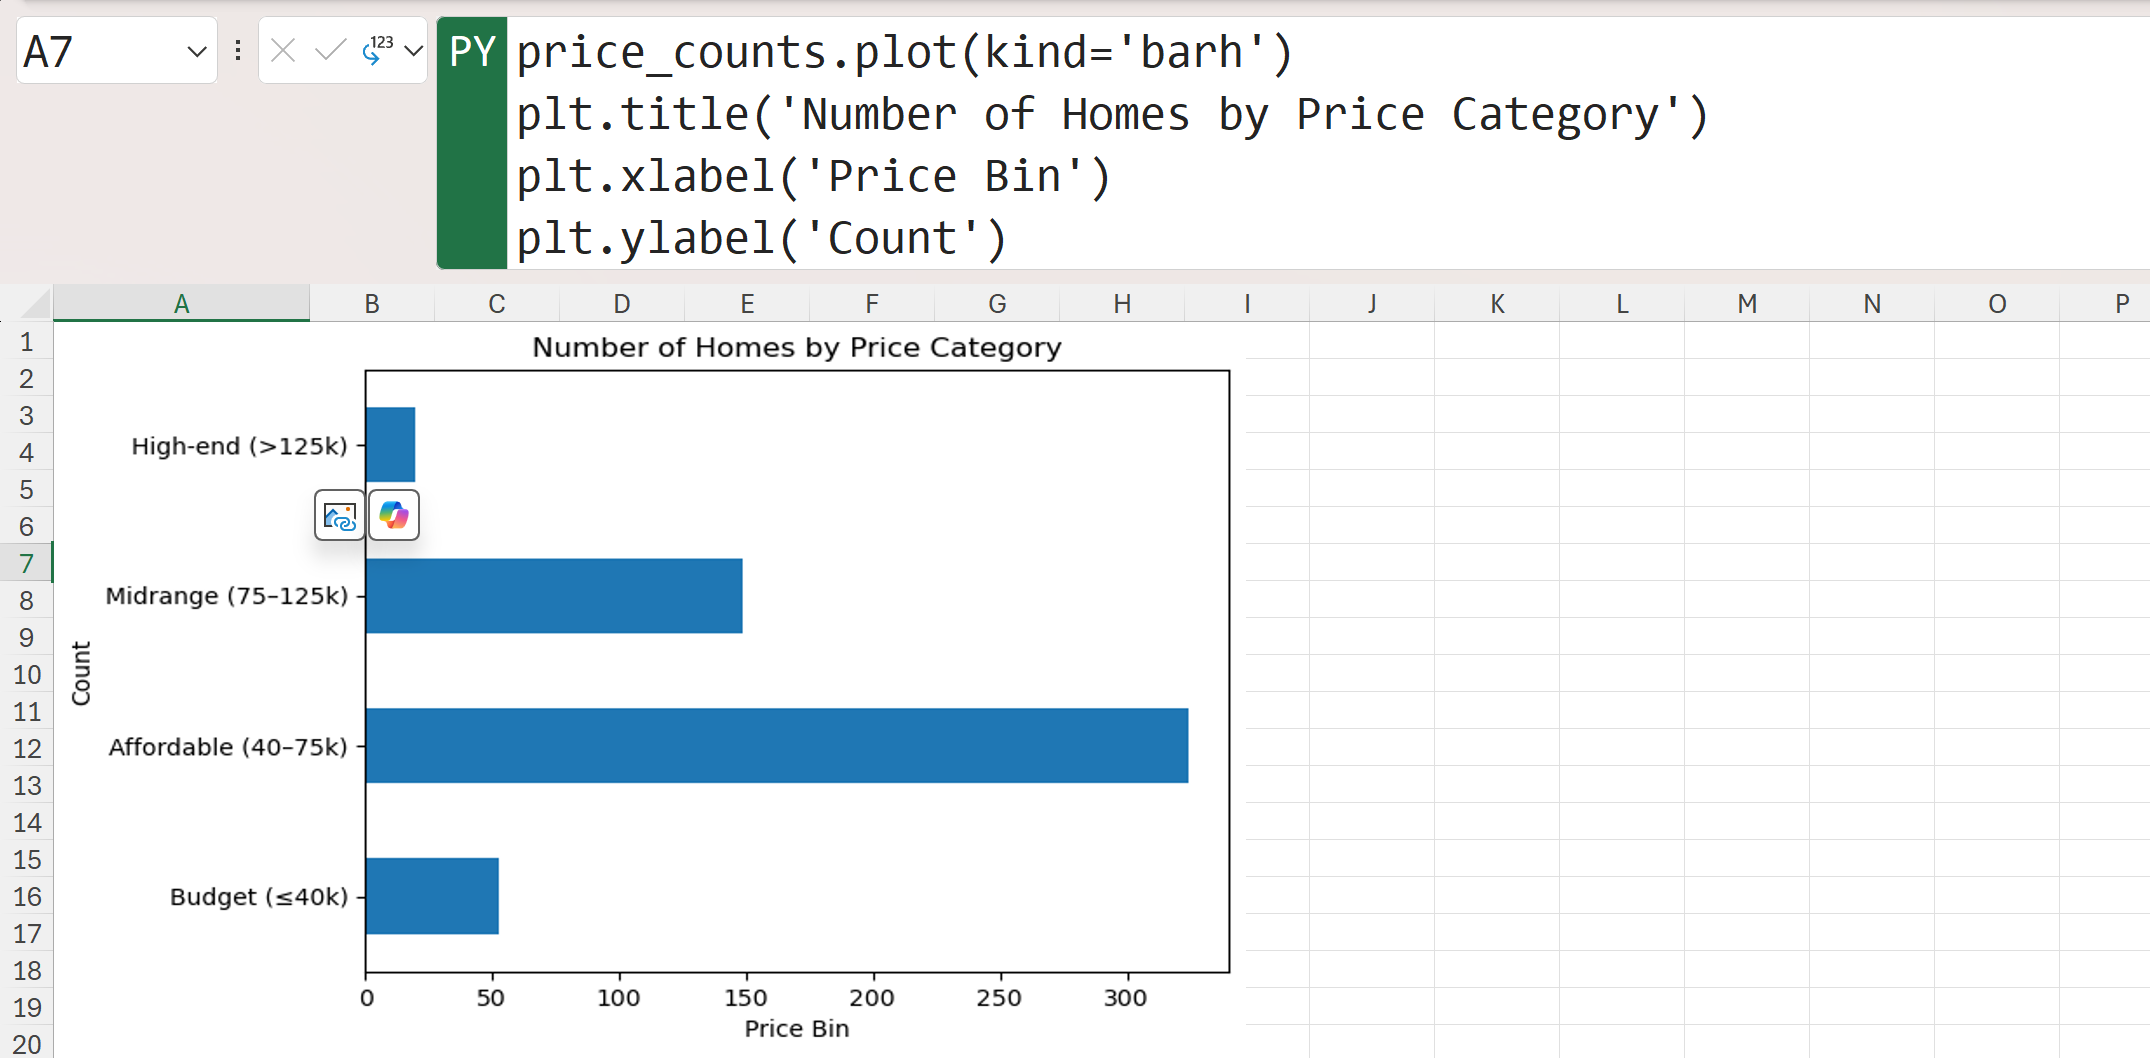
Task: Expand the Name Box dropdown arrow
Action: point(197,51)
